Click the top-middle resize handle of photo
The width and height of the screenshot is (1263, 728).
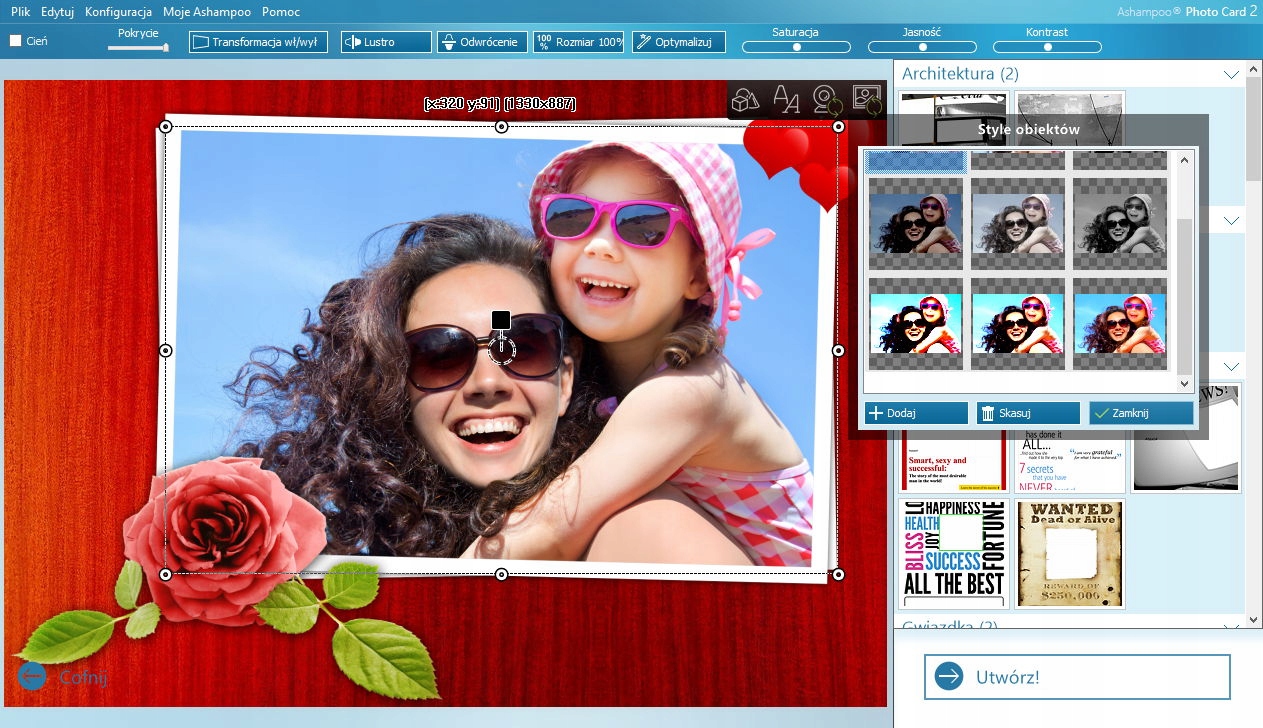click(x=502, y=126)
